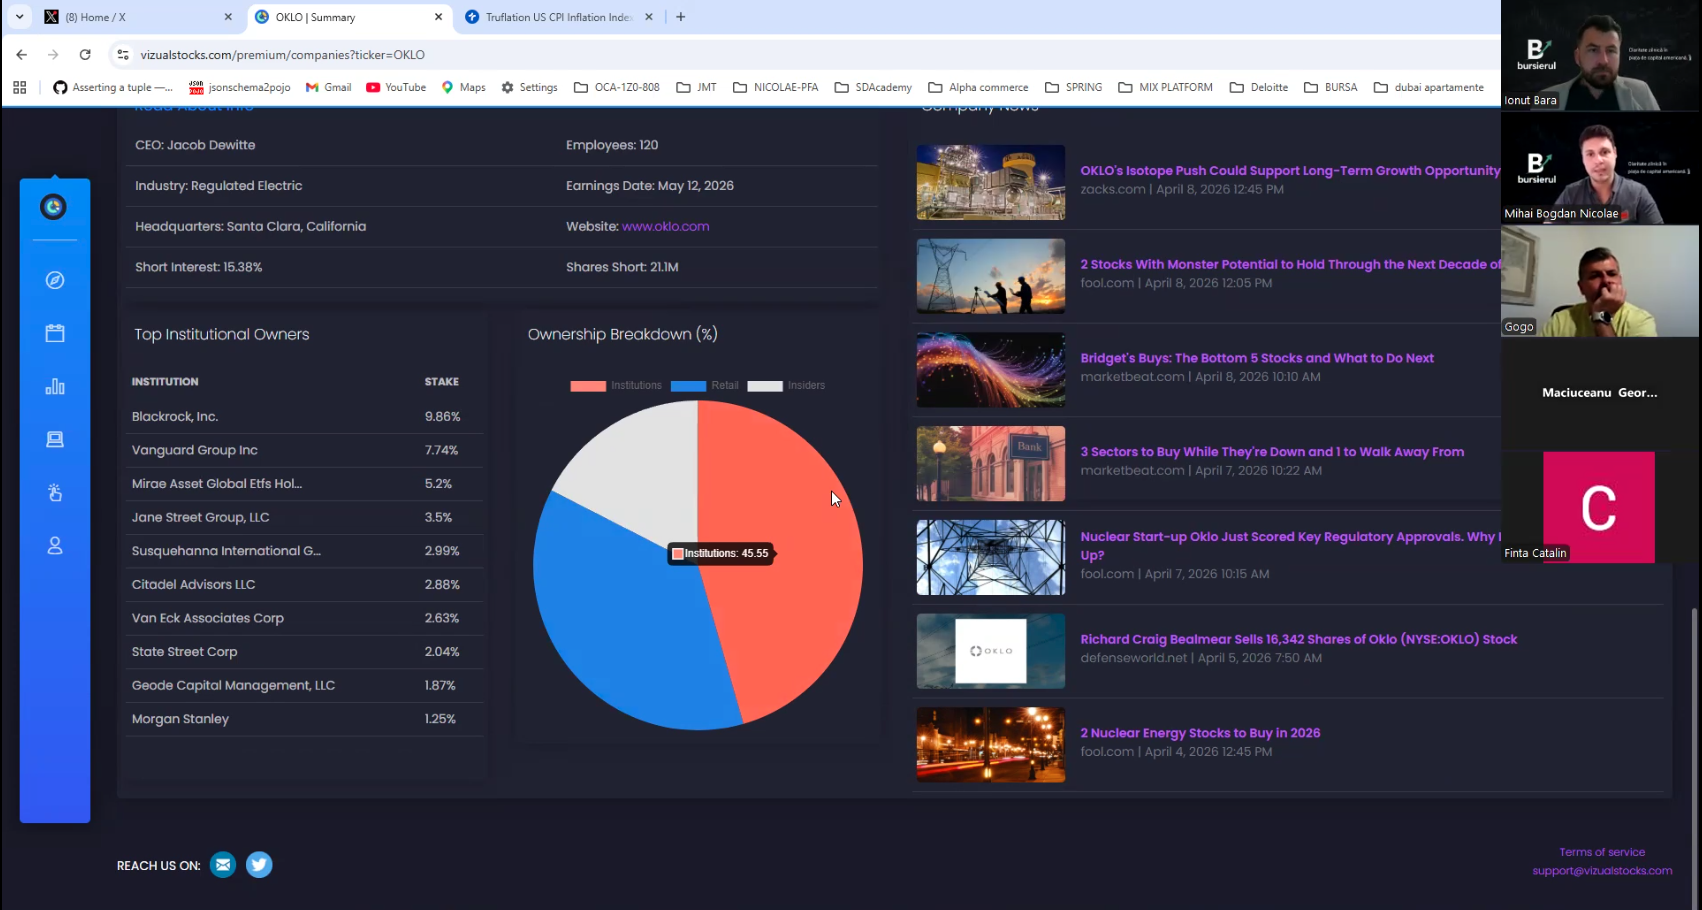Open the user profile icon in the sidebar
Screen dimensions: 1702x910
(x=55, y=546)
